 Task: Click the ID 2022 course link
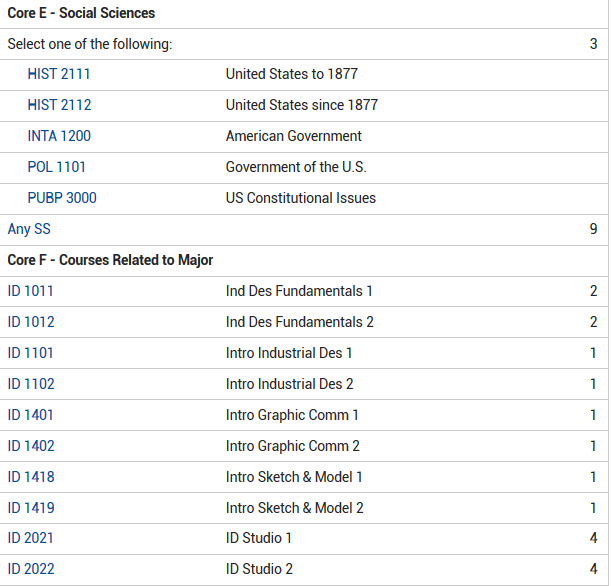tap(31, 569)
